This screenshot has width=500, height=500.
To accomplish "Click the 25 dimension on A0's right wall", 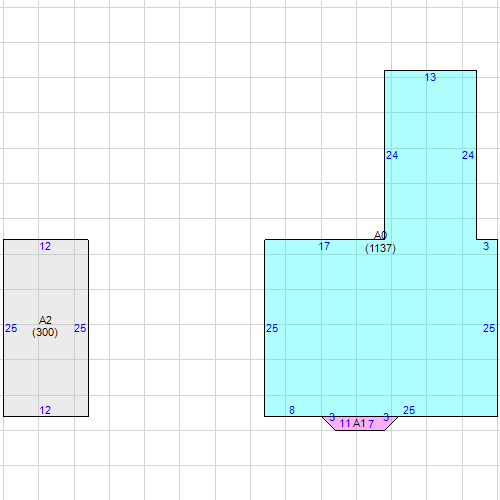I will pyautogui.click(x=489, y=328).
